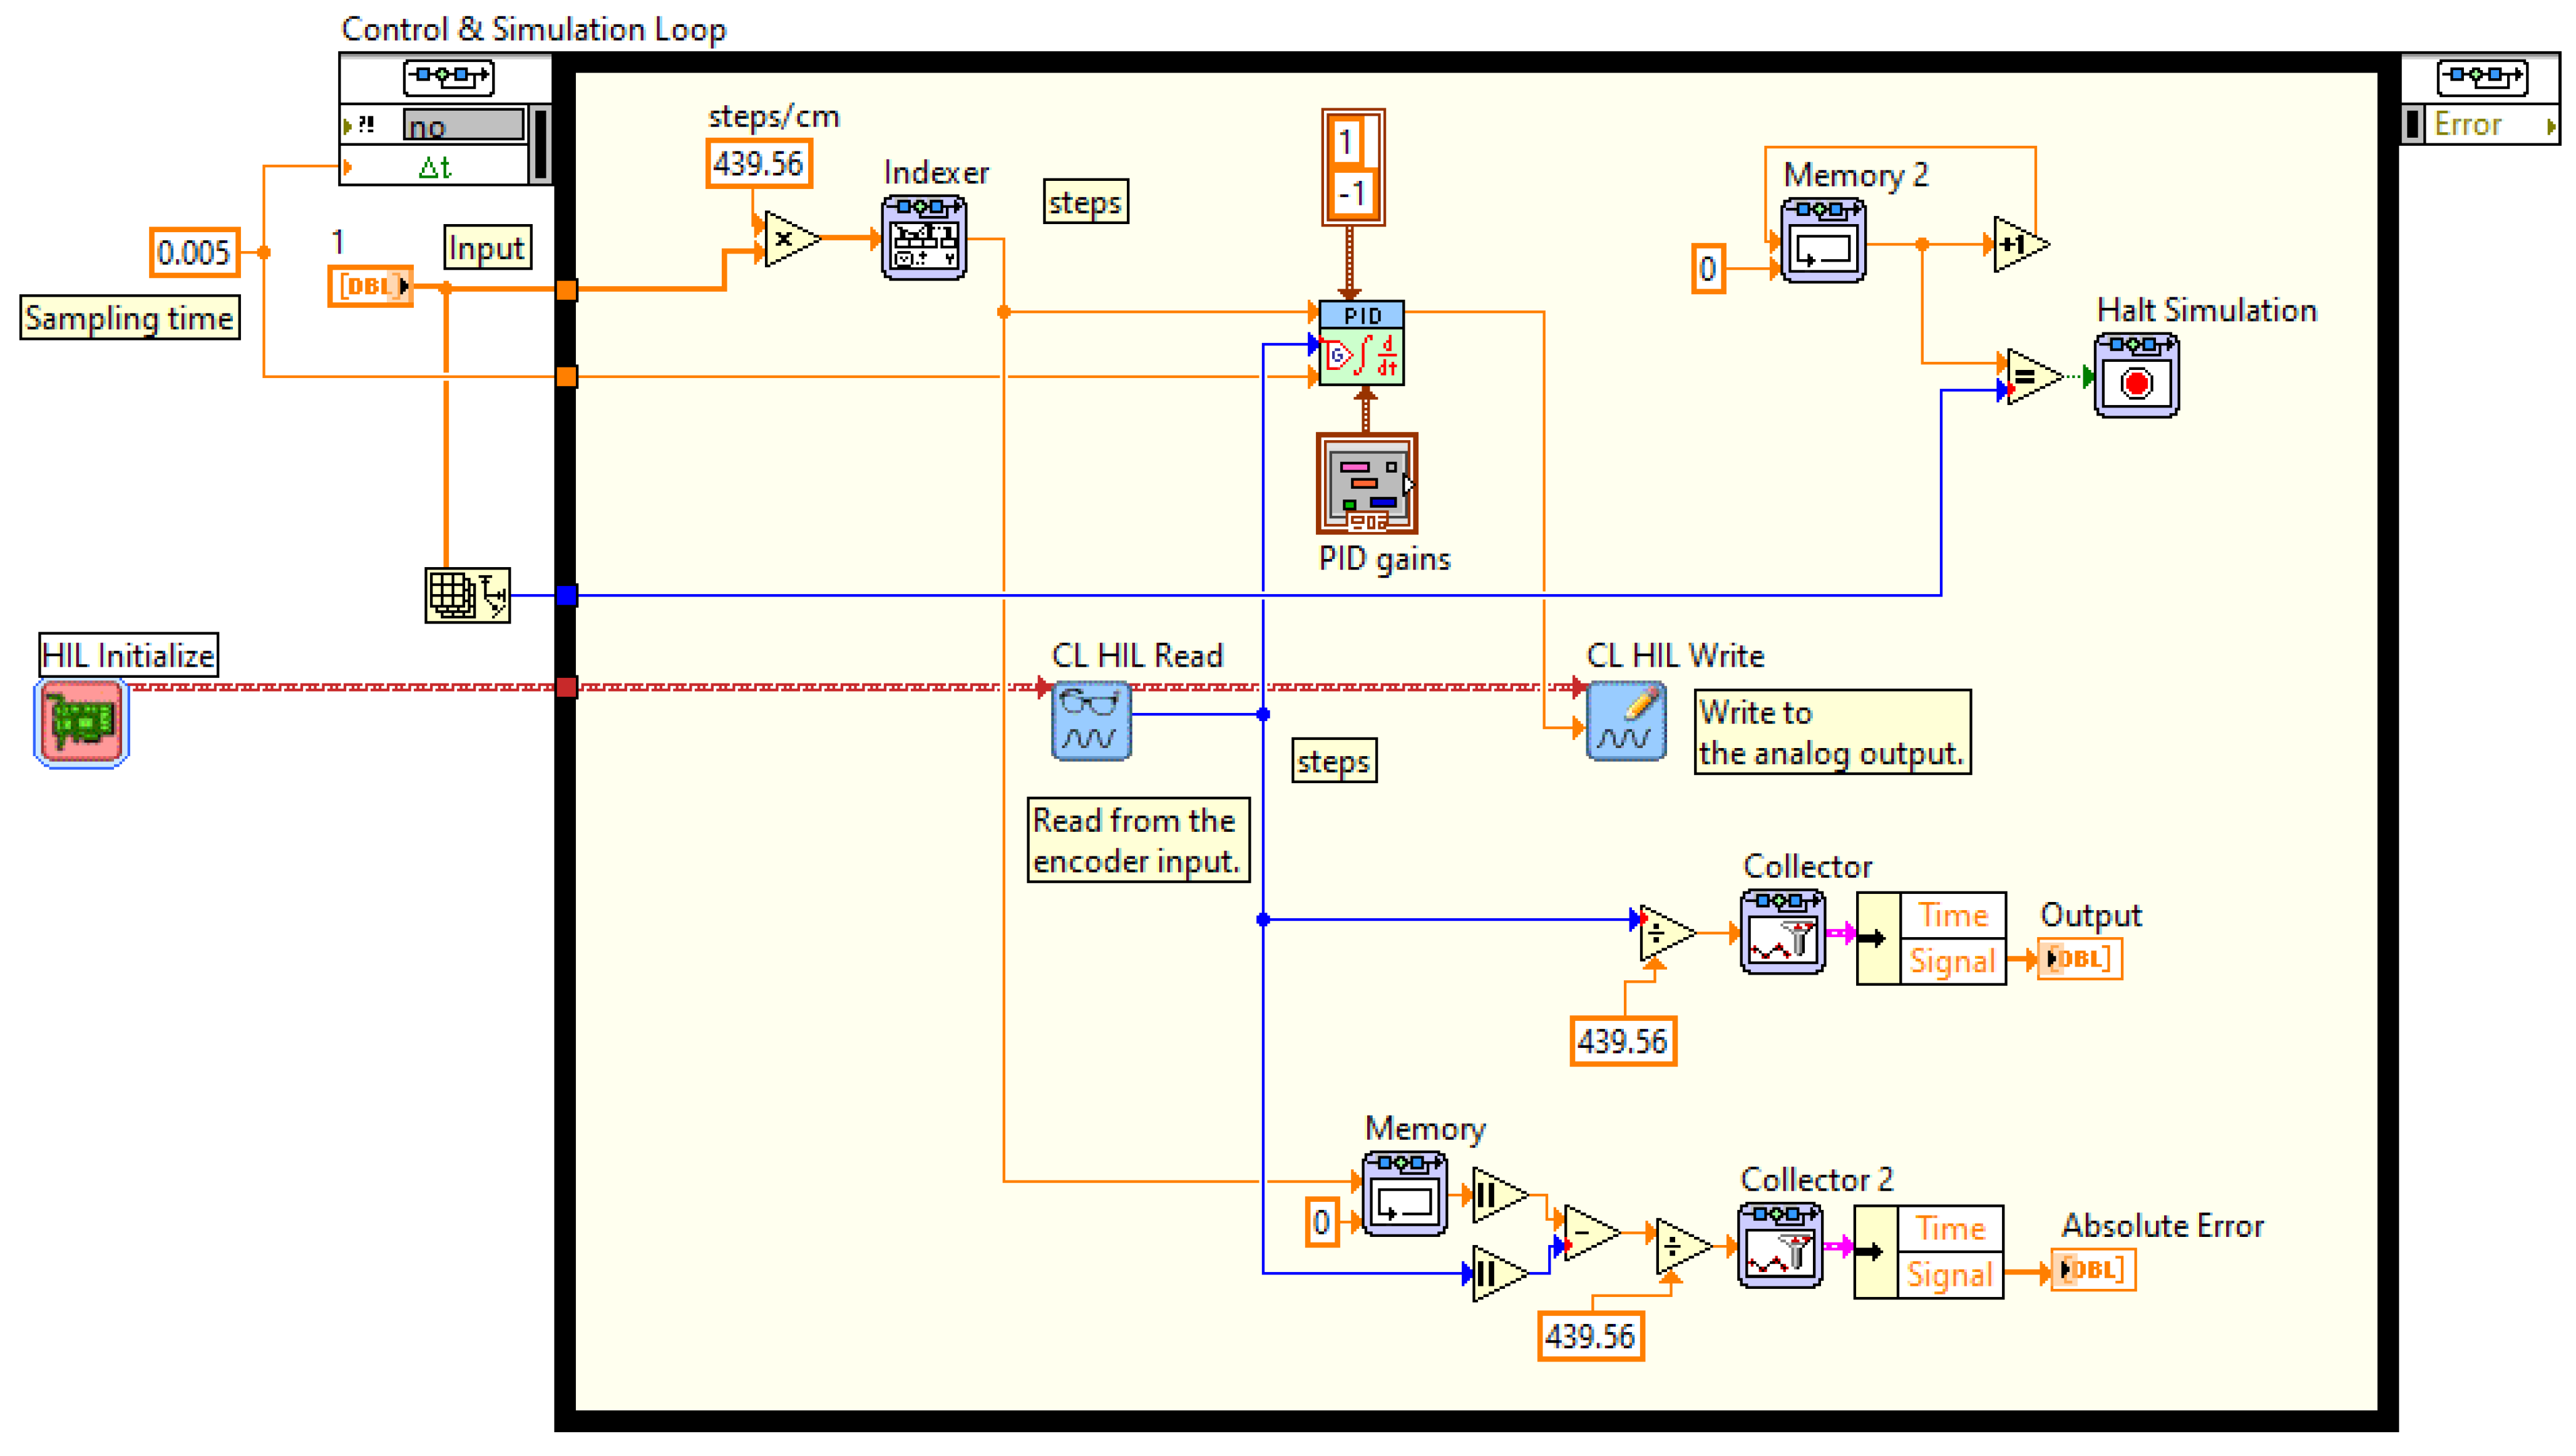2576x1456 pixels.
Task: Click the Output DBL array indicator
Action: click(x=2079, y=959)
